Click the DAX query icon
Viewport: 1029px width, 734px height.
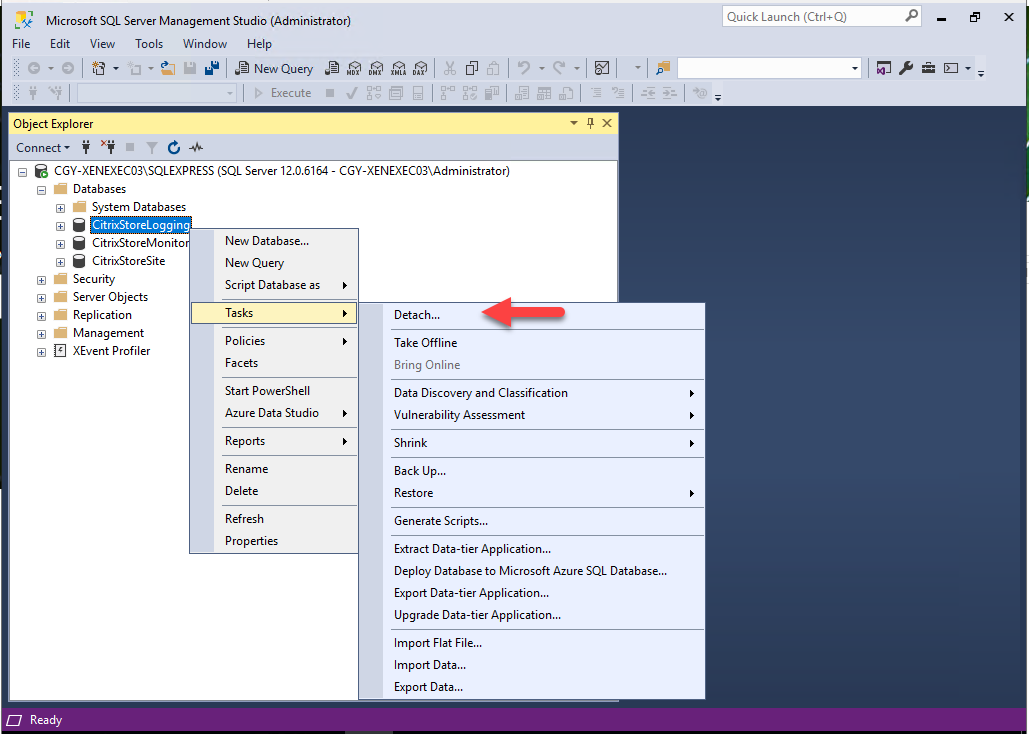[420, 68]
